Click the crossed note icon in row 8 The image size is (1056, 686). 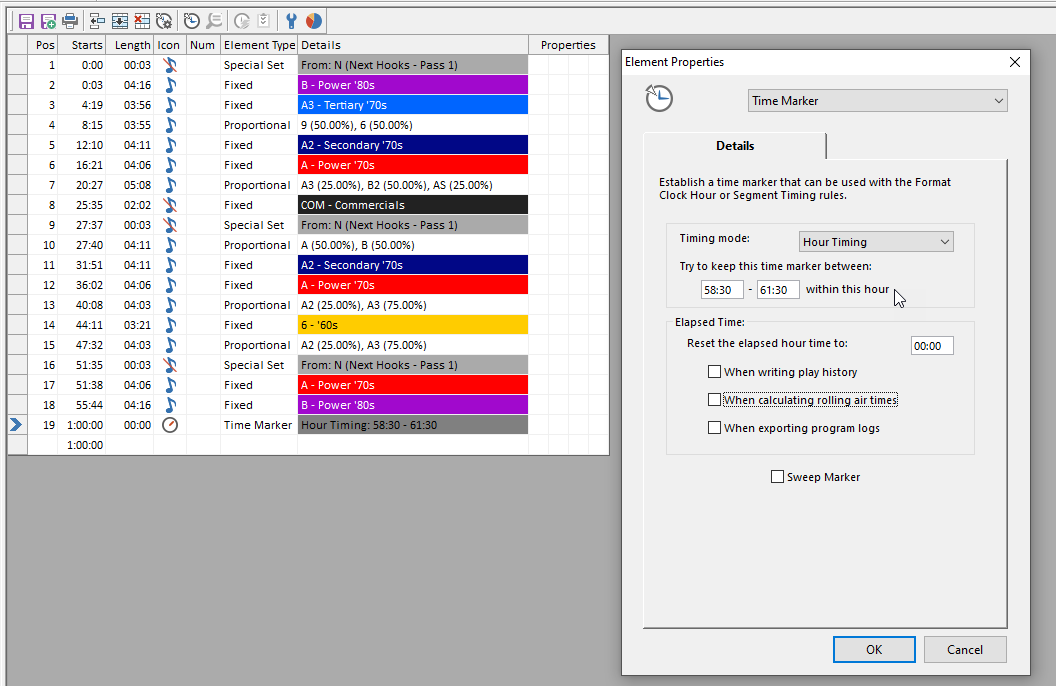coord(170,205)
